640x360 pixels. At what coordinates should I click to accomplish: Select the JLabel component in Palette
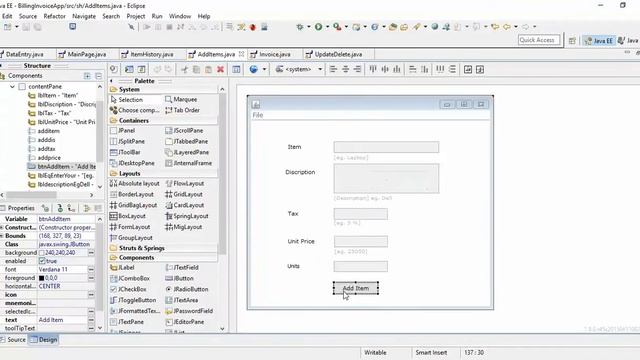pos(122,267)
